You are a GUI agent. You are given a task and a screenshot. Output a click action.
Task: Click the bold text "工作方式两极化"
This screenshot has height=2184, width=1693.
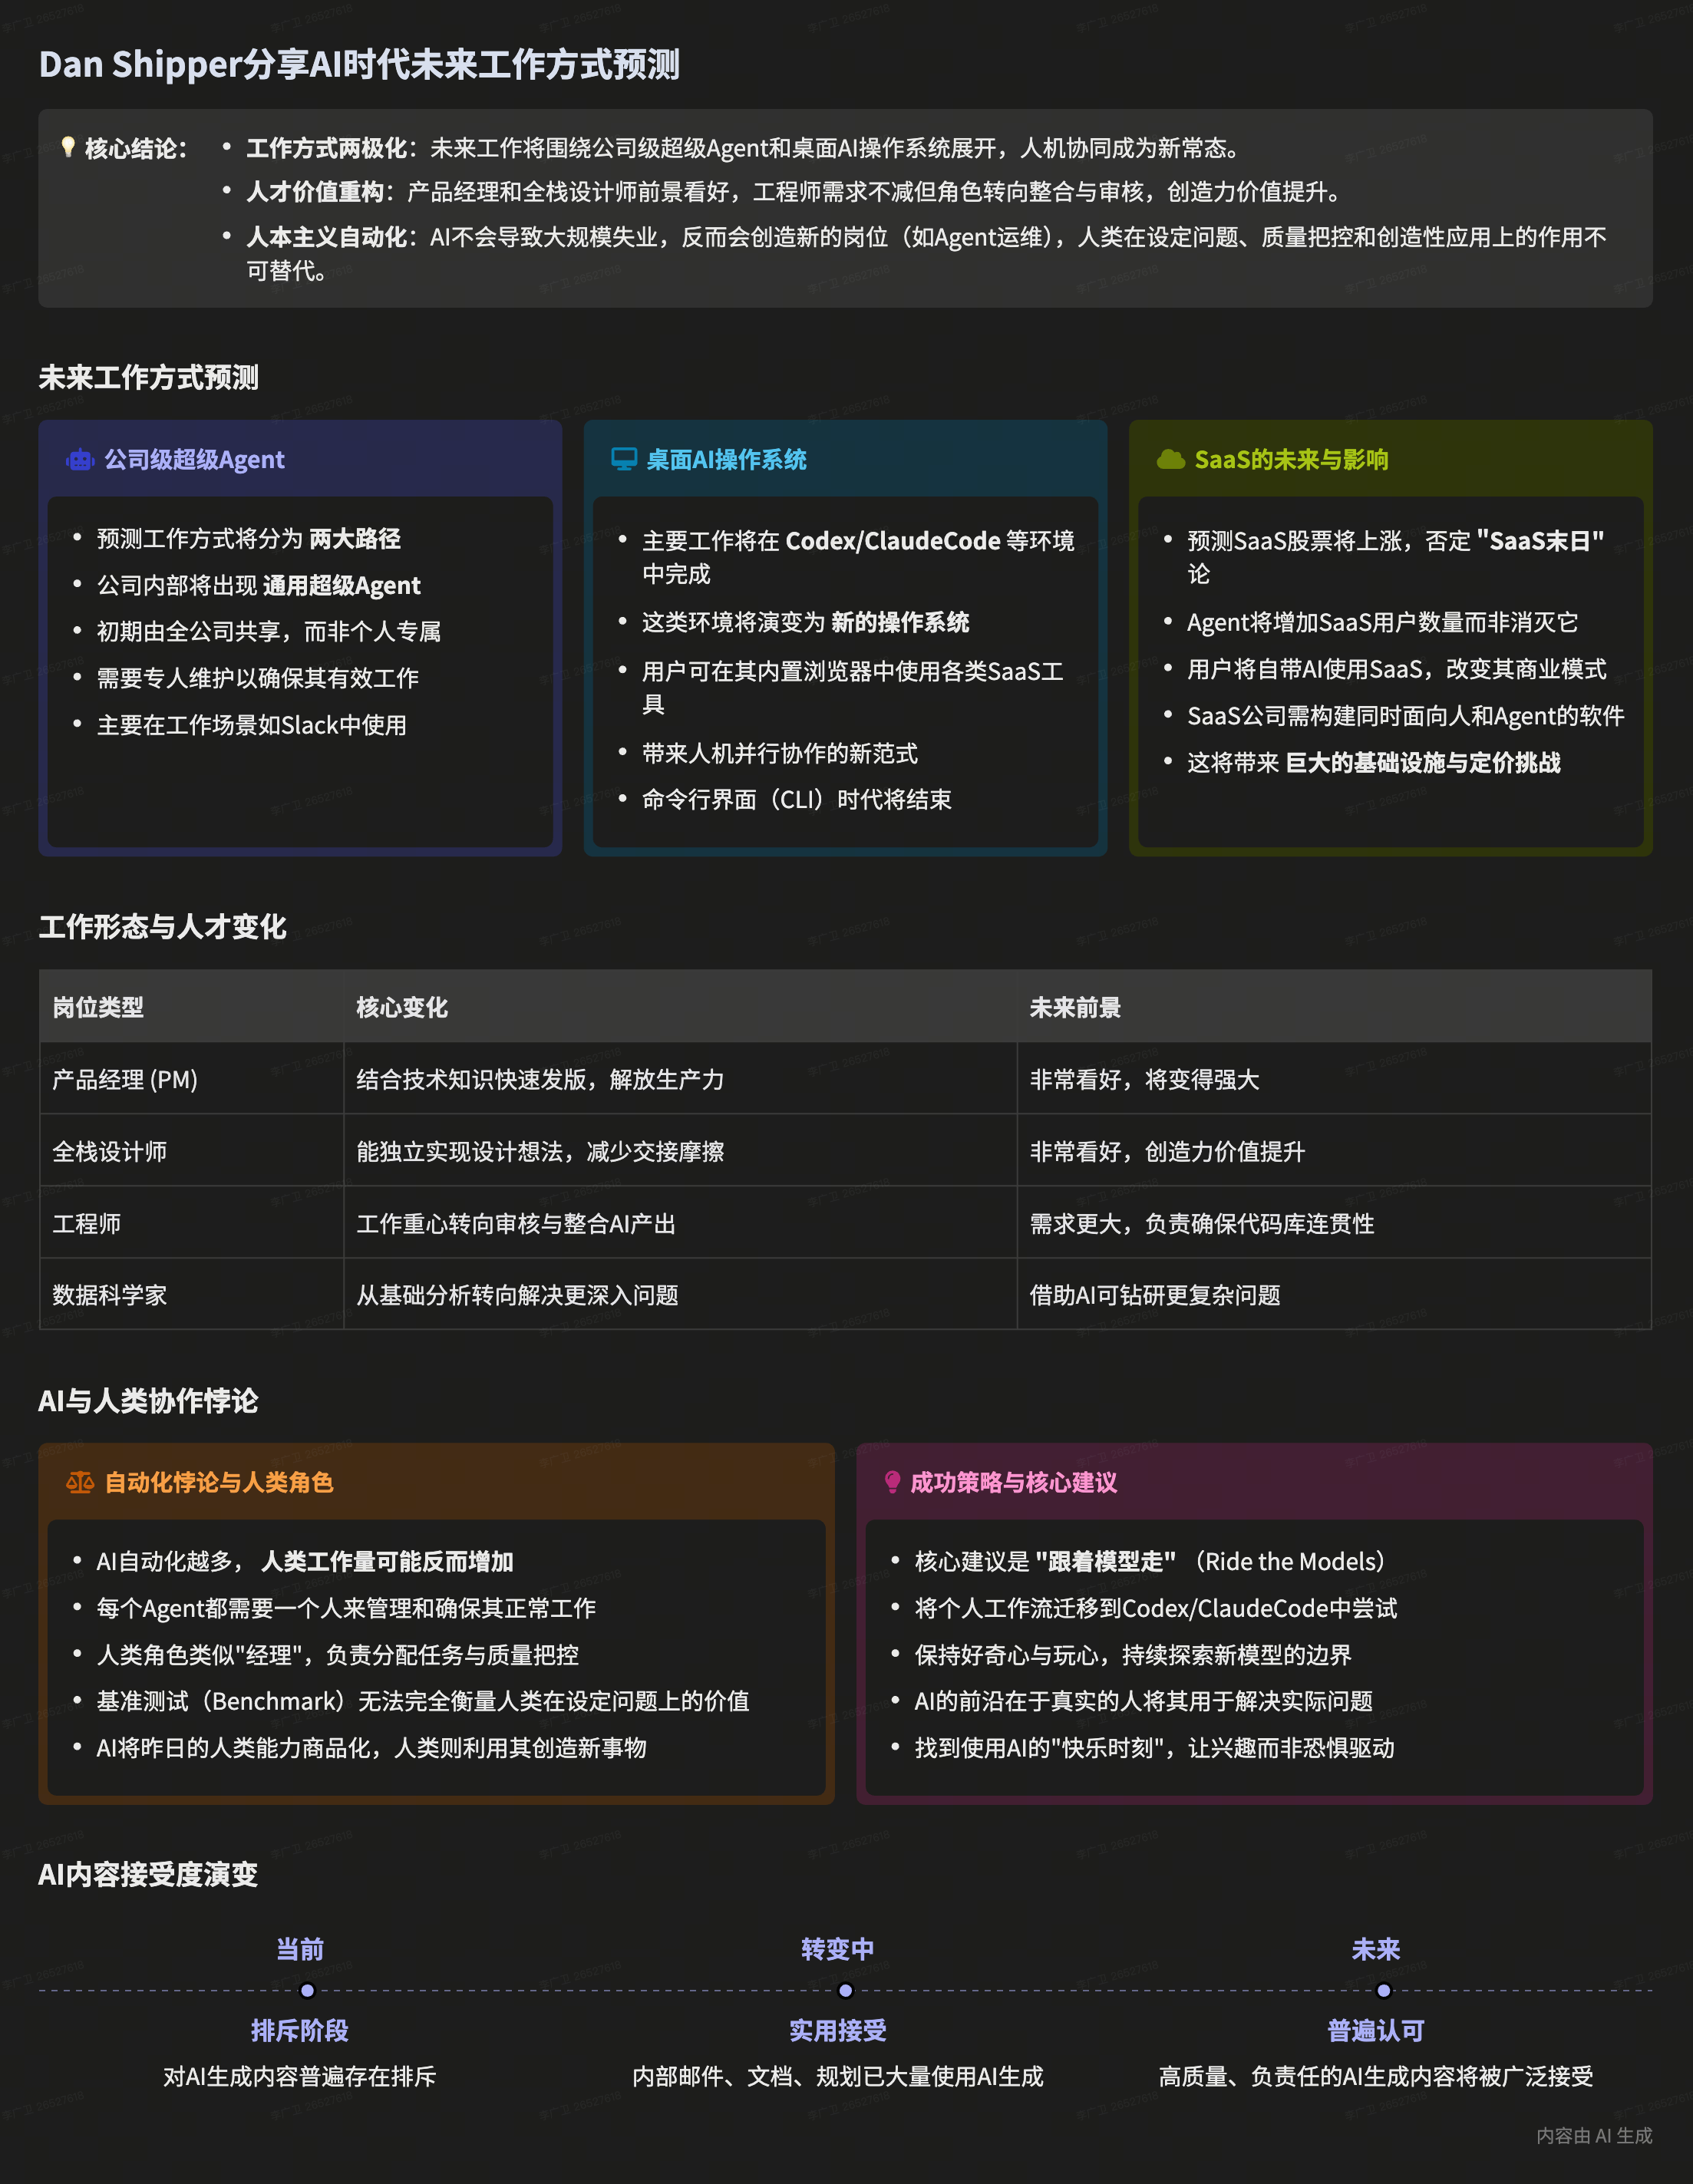click(x=326, y=149)
